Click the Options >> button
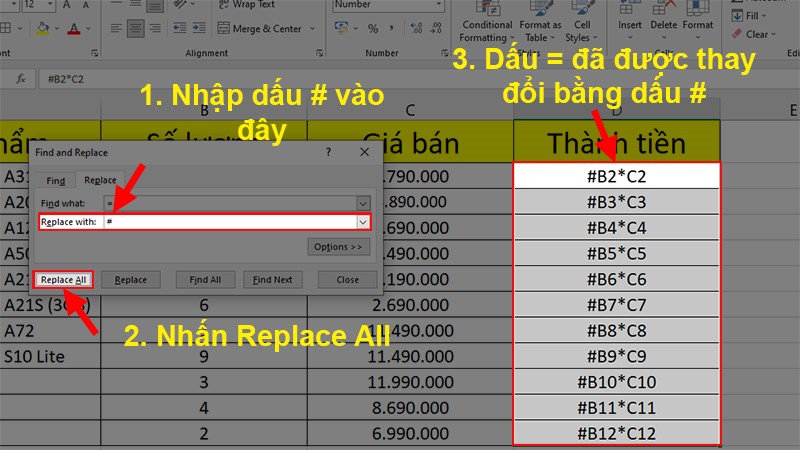Screen dimensions: 800x450 coord(338,247)
